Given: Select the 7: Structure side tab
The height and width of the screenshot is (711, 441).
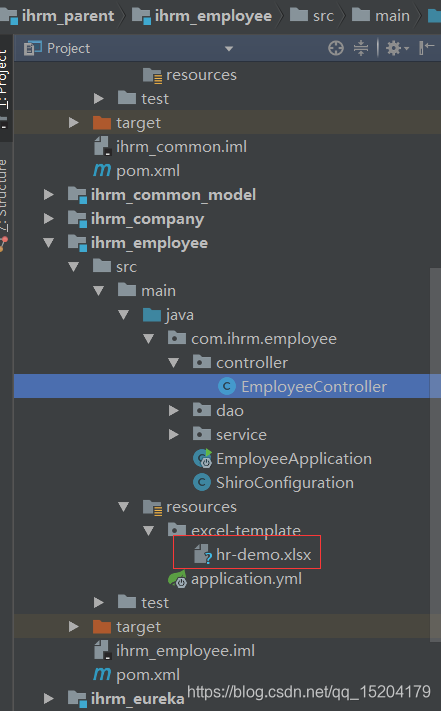Looking at the screenshot, I should [4, 195].
